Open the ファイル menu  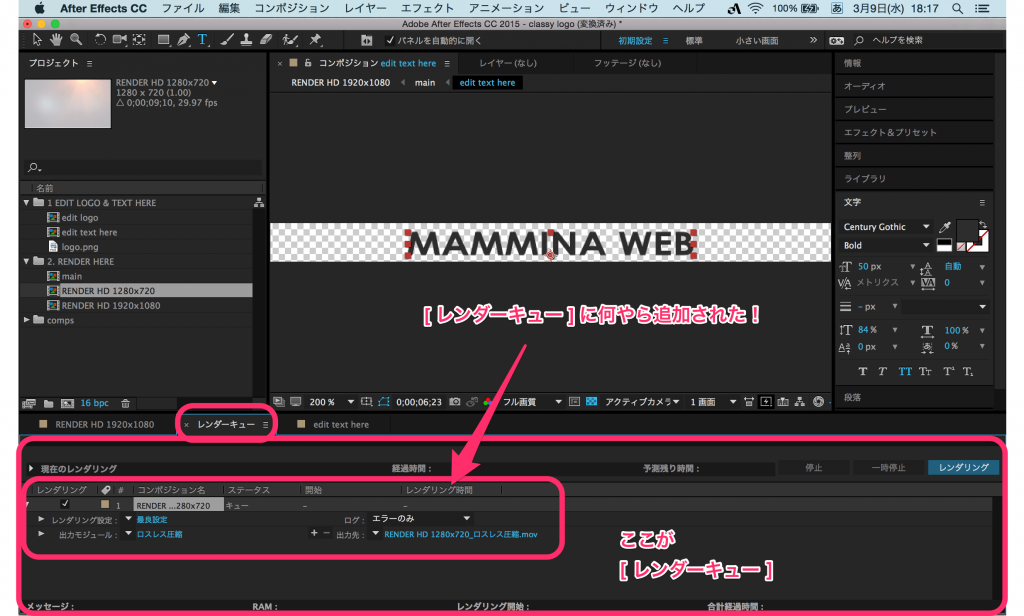183,8
